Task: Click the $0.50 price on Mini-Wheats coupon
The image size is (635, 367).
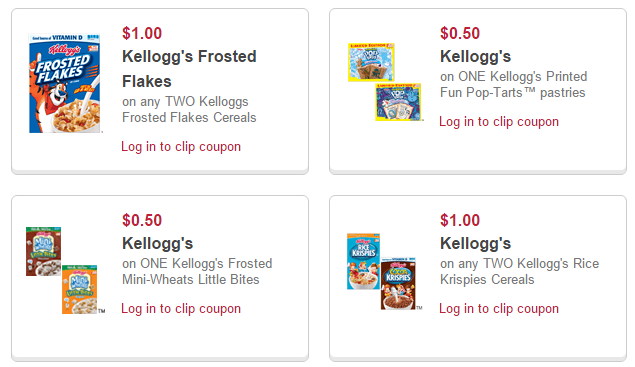Action: point(142,220)
